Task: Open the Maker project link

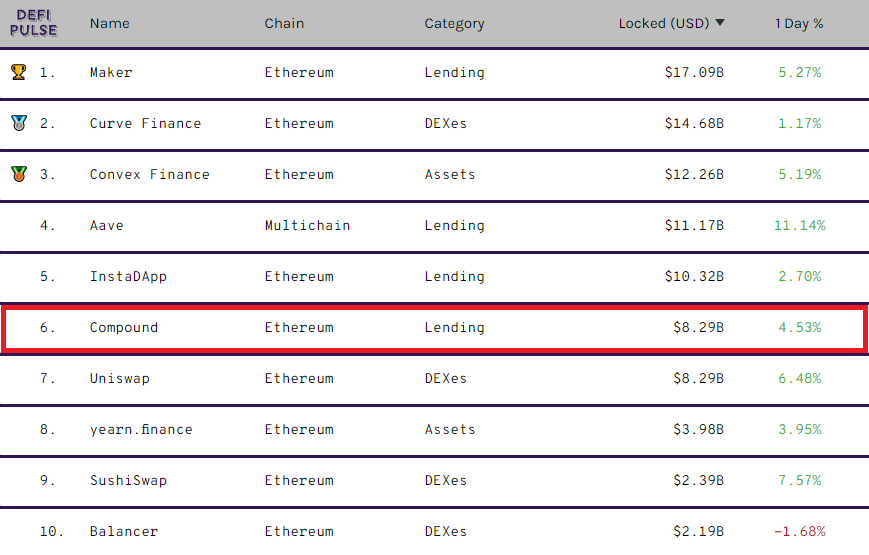Action: 111,72
